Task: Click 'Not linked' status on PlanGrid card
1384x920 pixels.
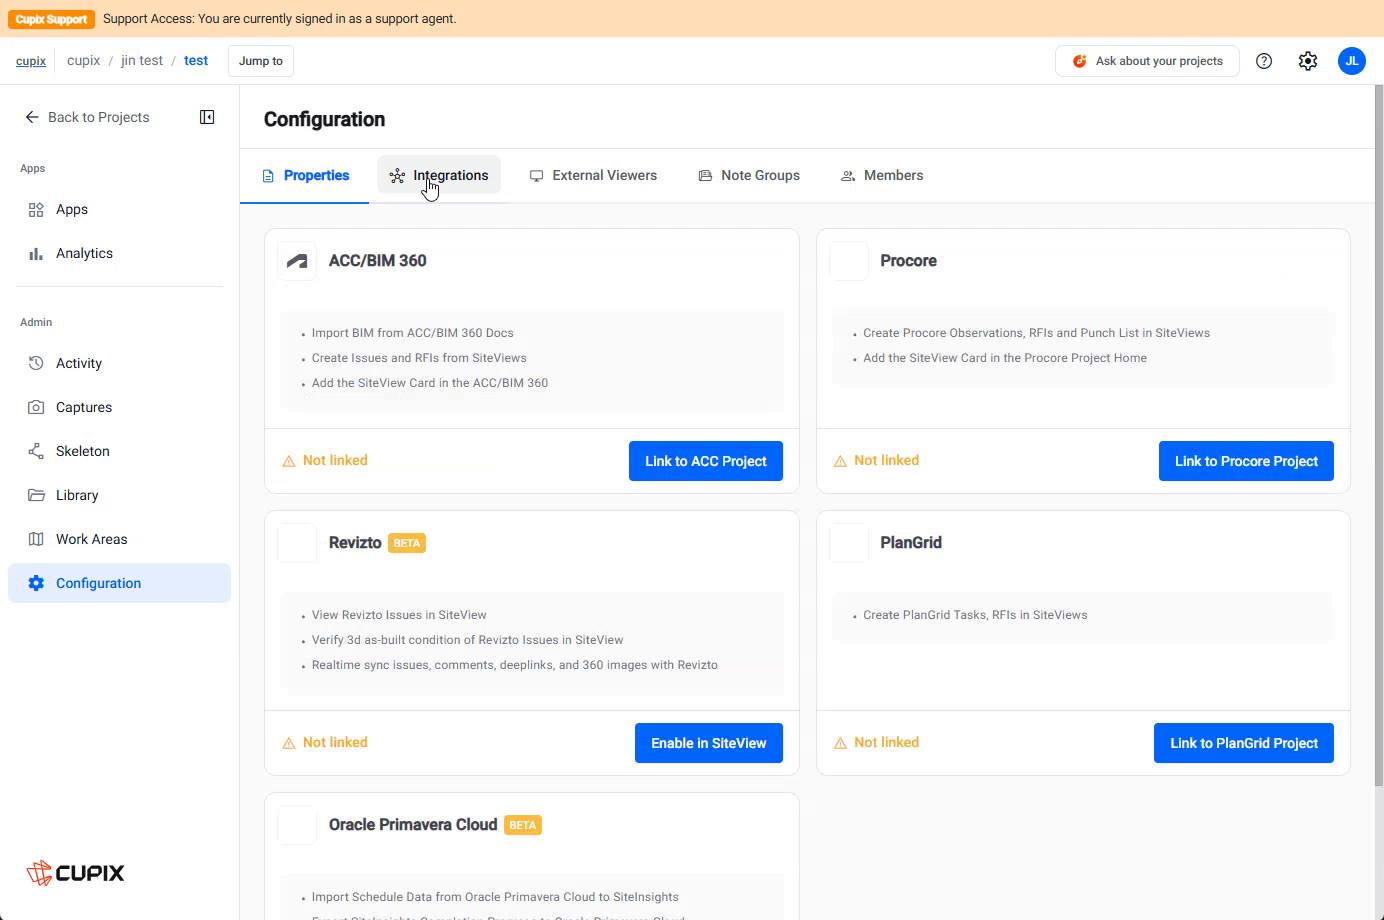Action: [886, 743]
